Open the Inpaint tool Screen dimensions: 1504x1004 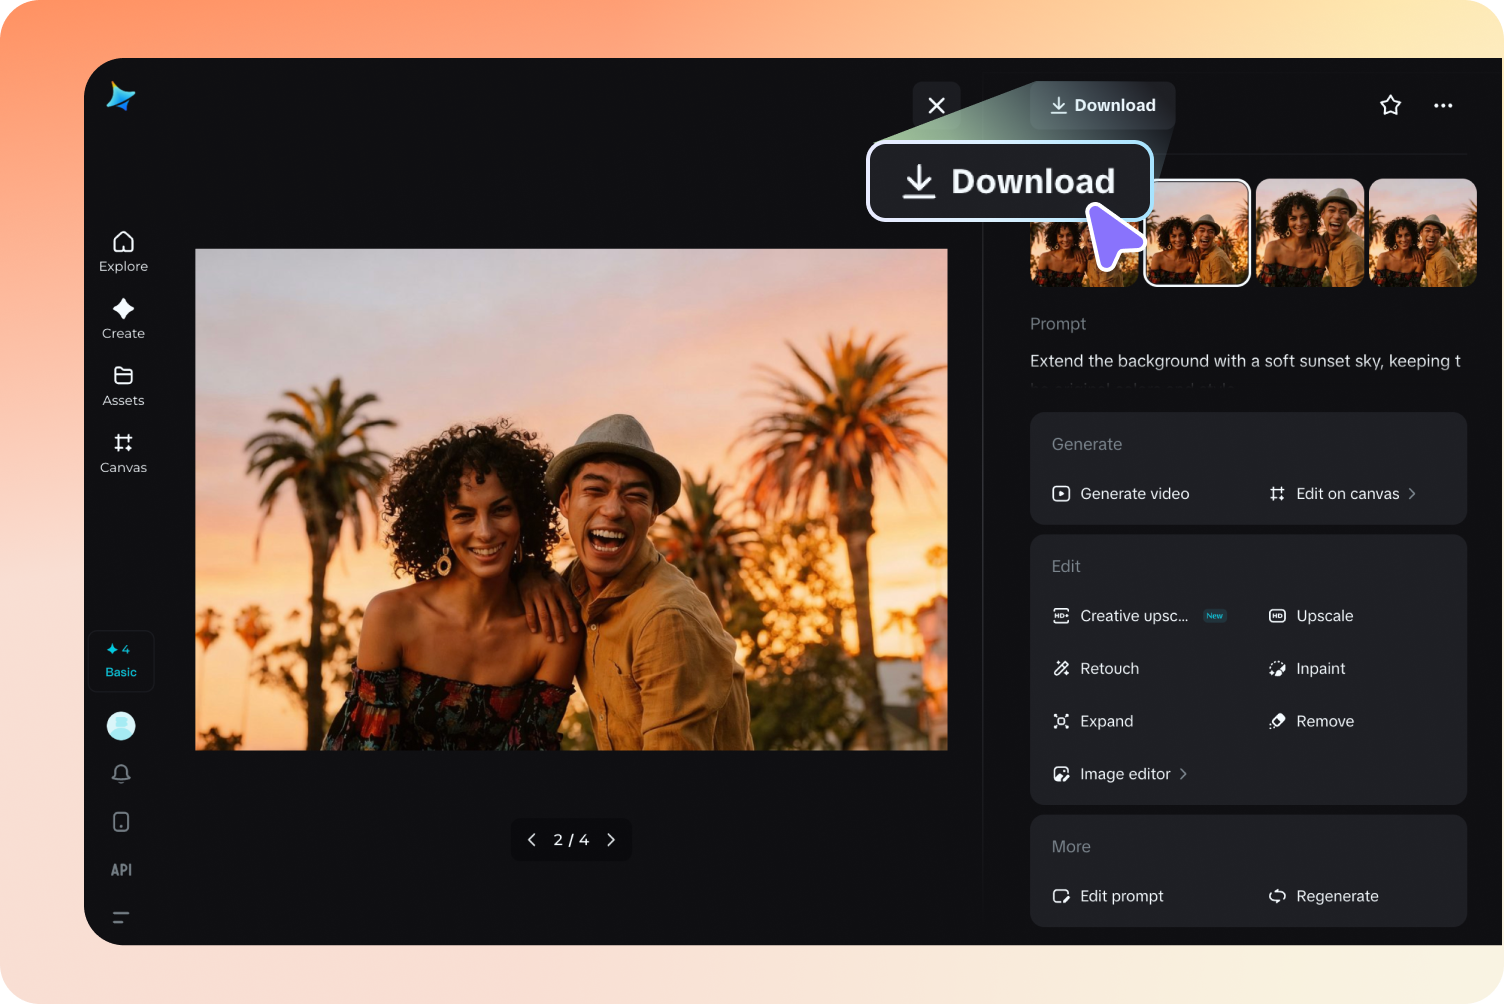click(1320, 668)
